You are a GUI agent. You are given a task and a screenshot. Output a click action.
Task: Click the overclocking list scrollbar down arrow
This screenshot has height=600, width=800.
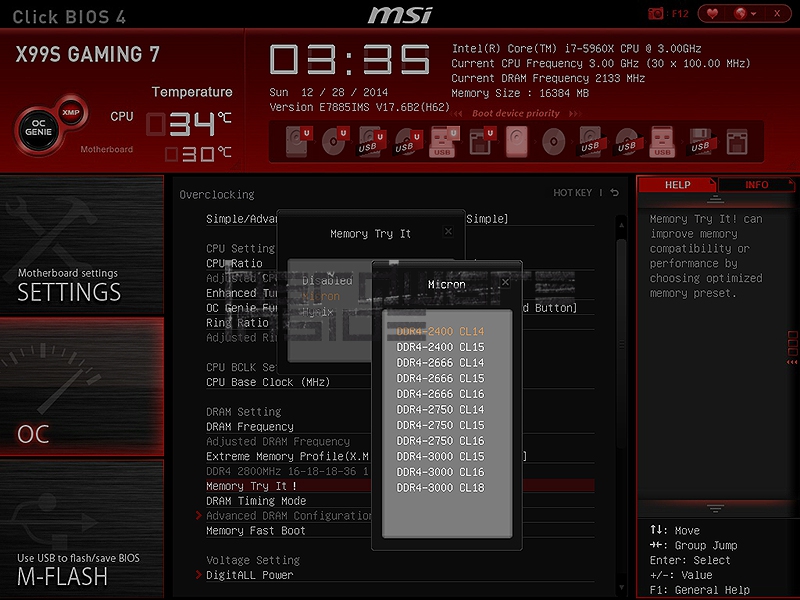[621, 588]
